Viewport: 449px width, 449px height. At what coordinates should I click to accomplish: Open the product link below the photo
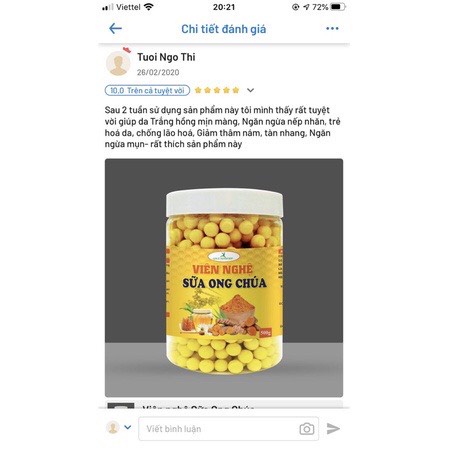pos(224,405)
